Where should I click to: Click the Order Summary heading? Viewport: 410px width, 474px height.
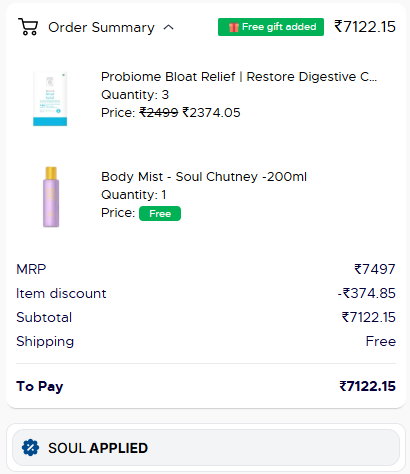(x=101, y=27)
